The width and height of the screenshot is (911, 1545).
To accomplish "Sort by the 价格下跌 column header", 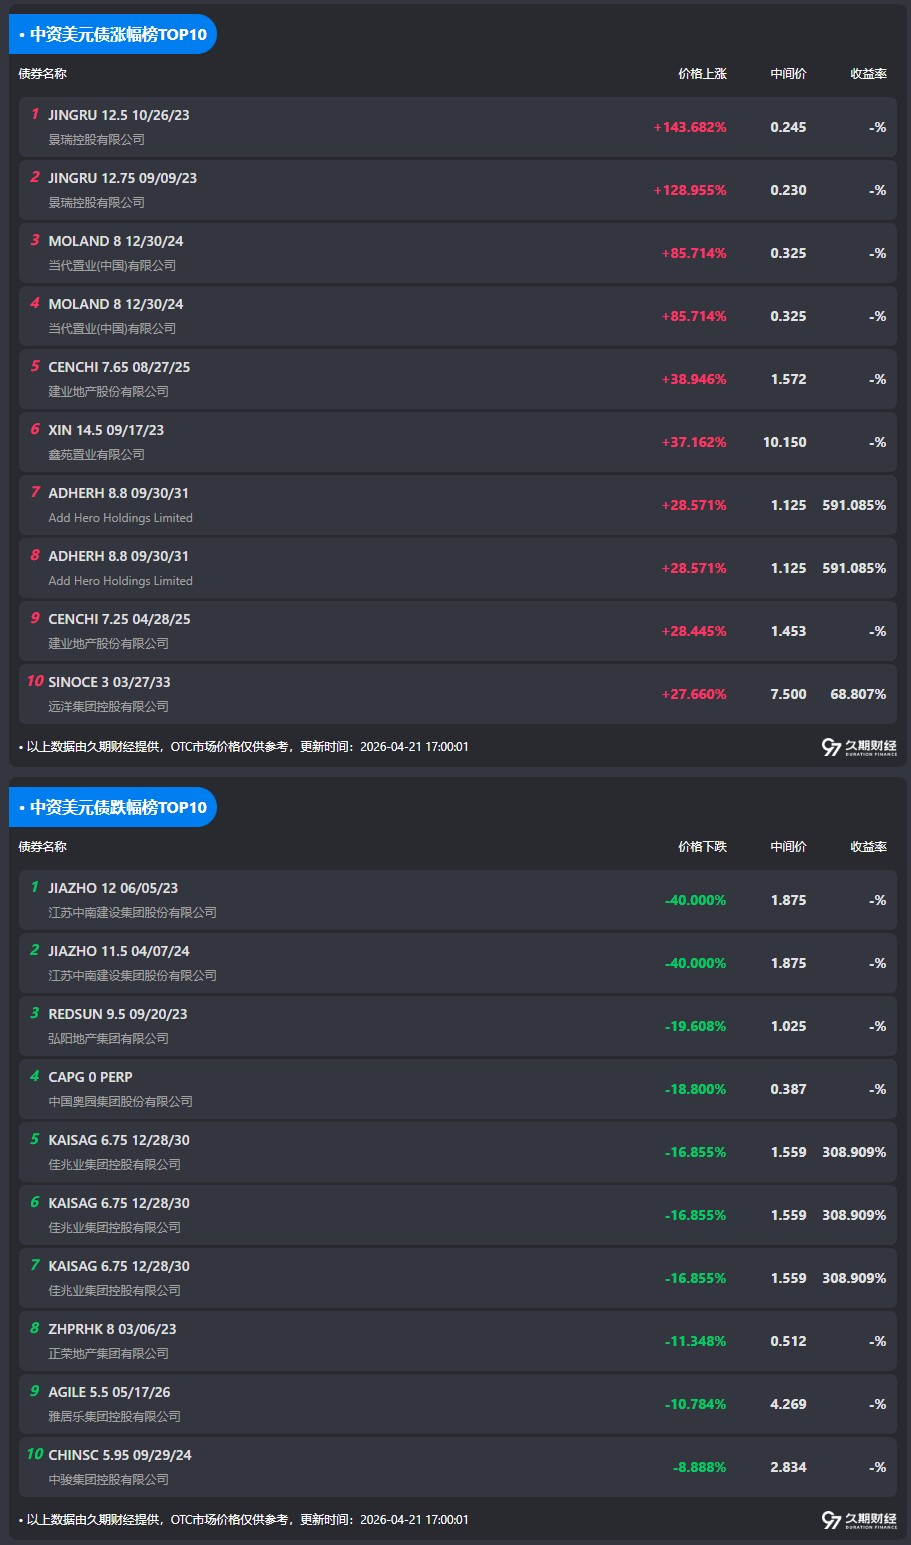I will click(x=702, y=846).
